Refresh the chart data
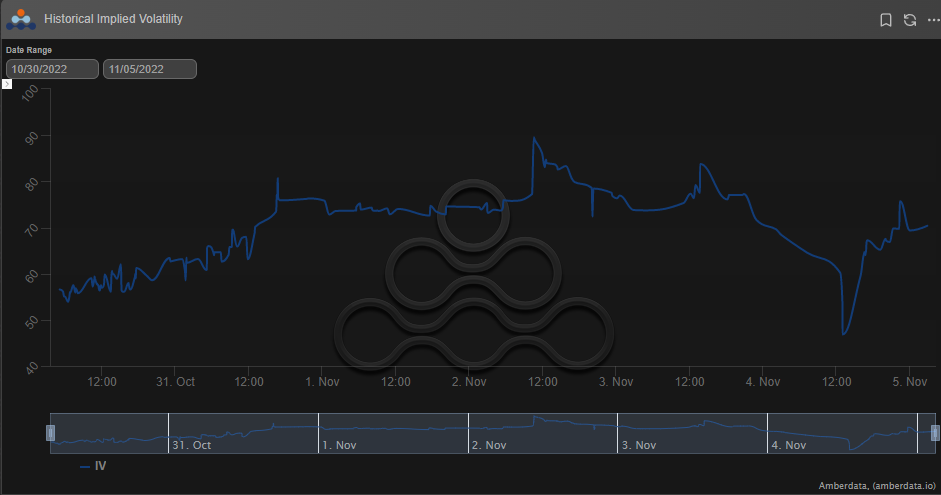The height and width of the screenshot is (495, 941). pyautogui.click(x=910, y=20)
